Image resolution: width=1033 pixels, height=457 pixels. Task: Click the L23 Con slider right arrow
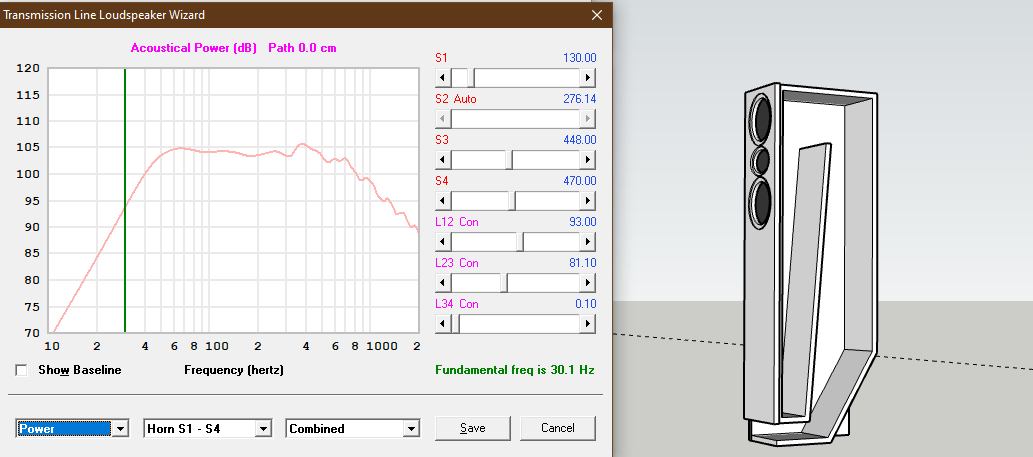588,282
